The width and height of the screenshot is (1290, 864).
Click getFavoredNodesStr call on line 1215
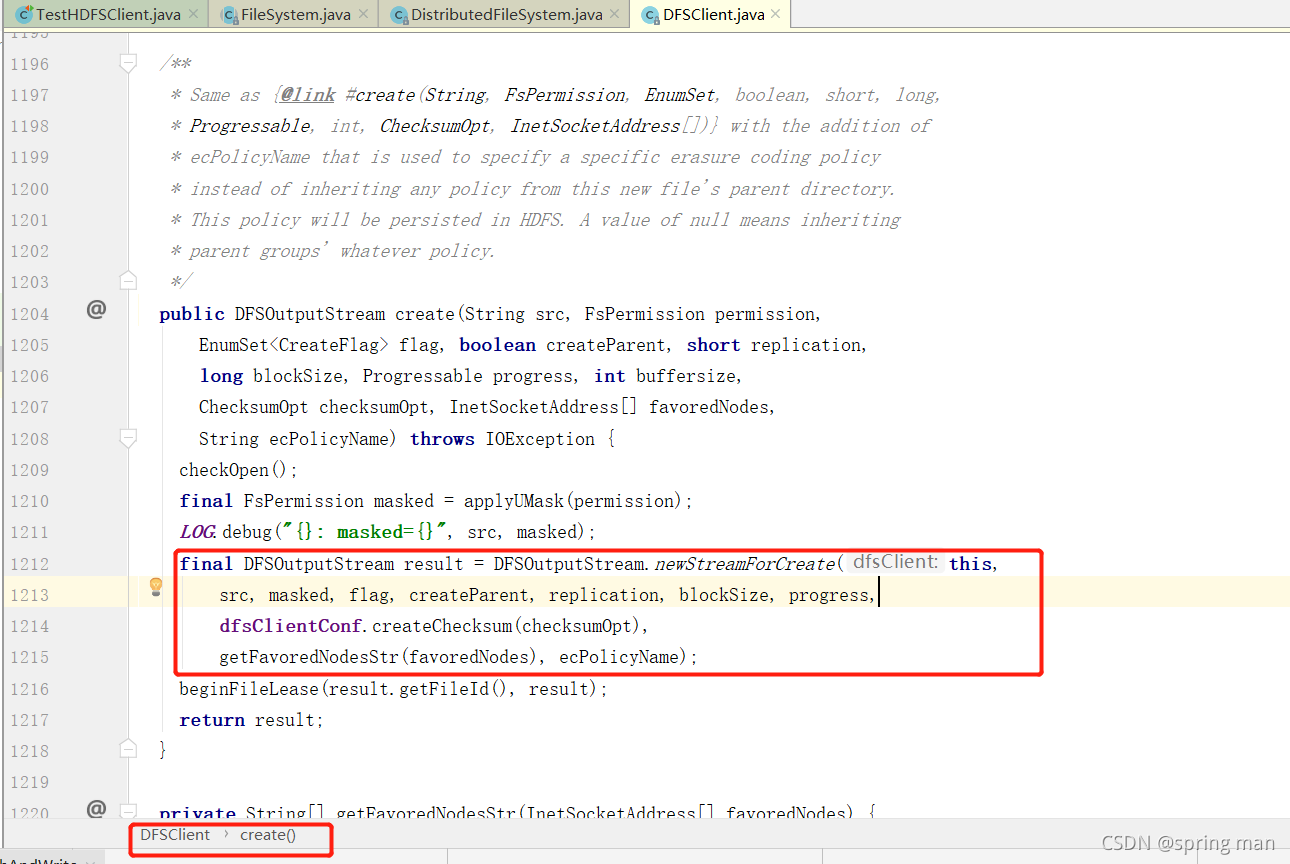tap(309, 657)
